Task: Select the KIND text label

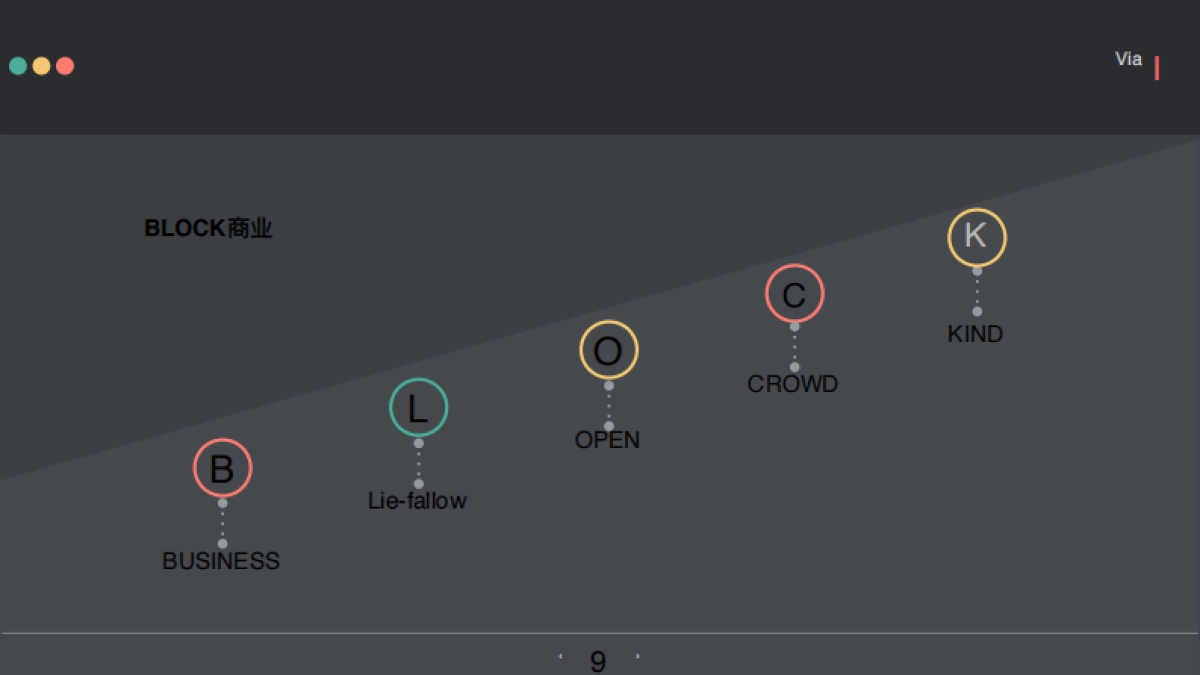Action: tap(975, 334)
